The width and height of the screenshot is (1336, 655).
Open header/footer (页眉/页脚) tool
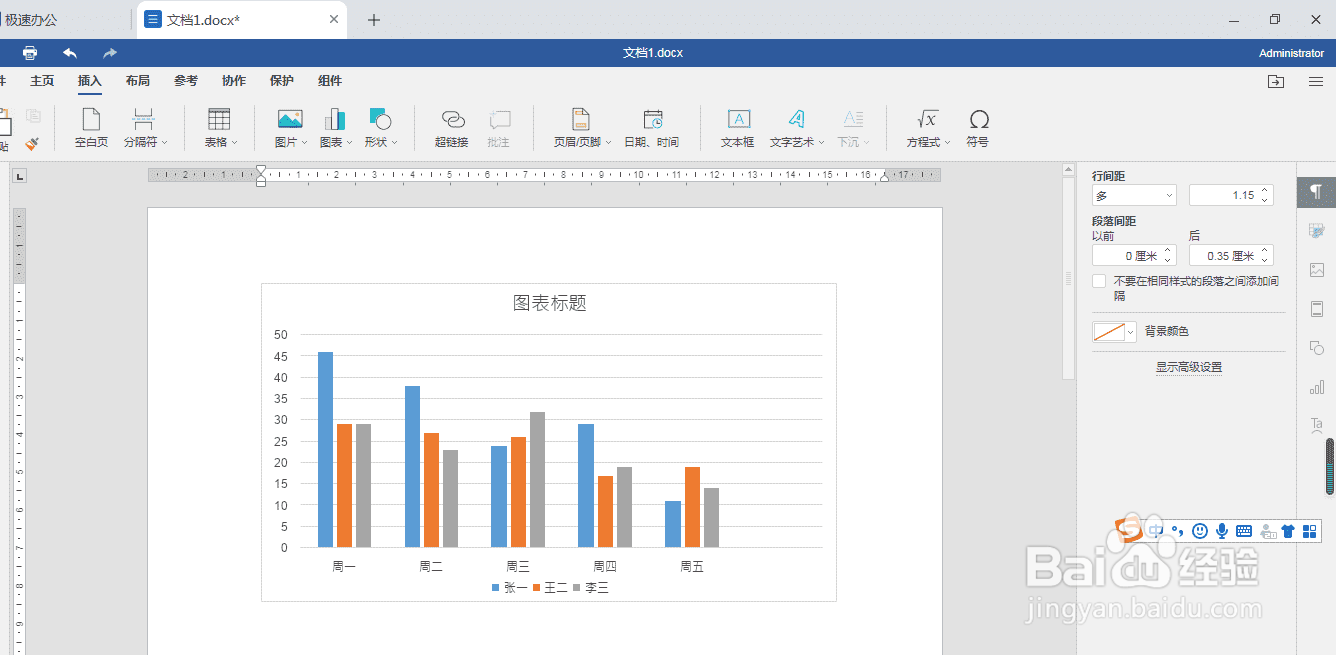pos(583,128)
